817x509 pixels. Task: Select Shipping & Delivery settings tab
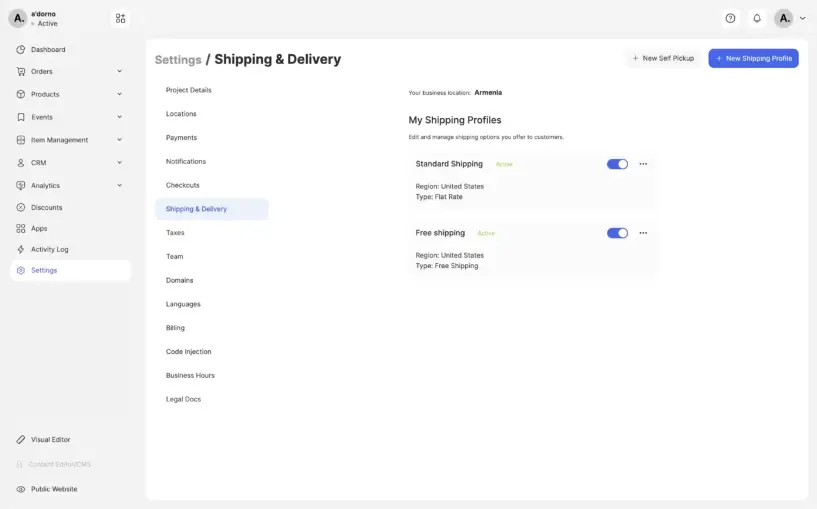tap(212, 209)
